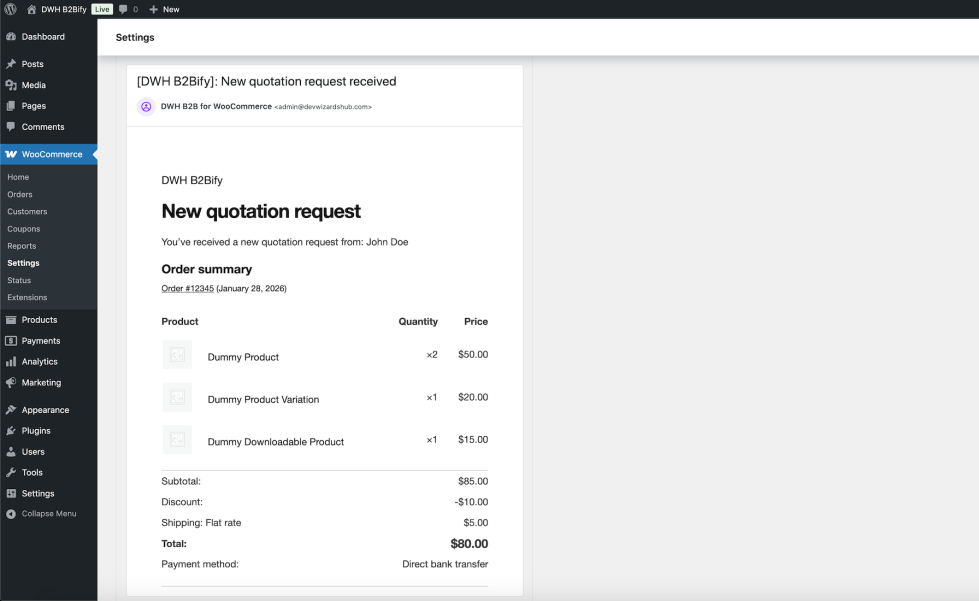
Task: Open the Plugins section
Action: click(x=36, y=431)
